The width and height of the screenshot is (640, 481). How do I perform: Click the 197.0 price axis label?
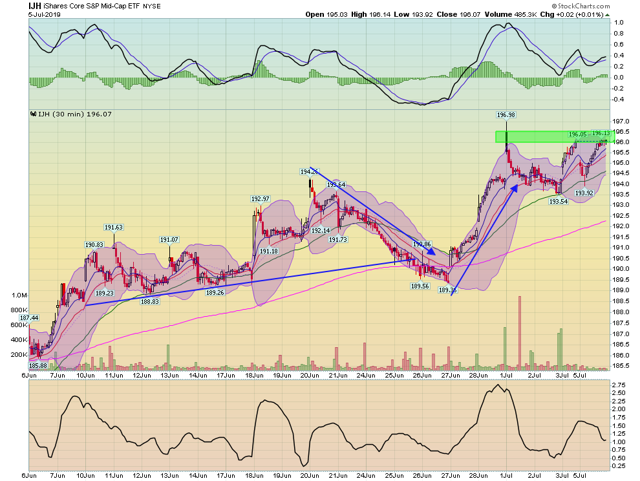[x=619, y=121]
